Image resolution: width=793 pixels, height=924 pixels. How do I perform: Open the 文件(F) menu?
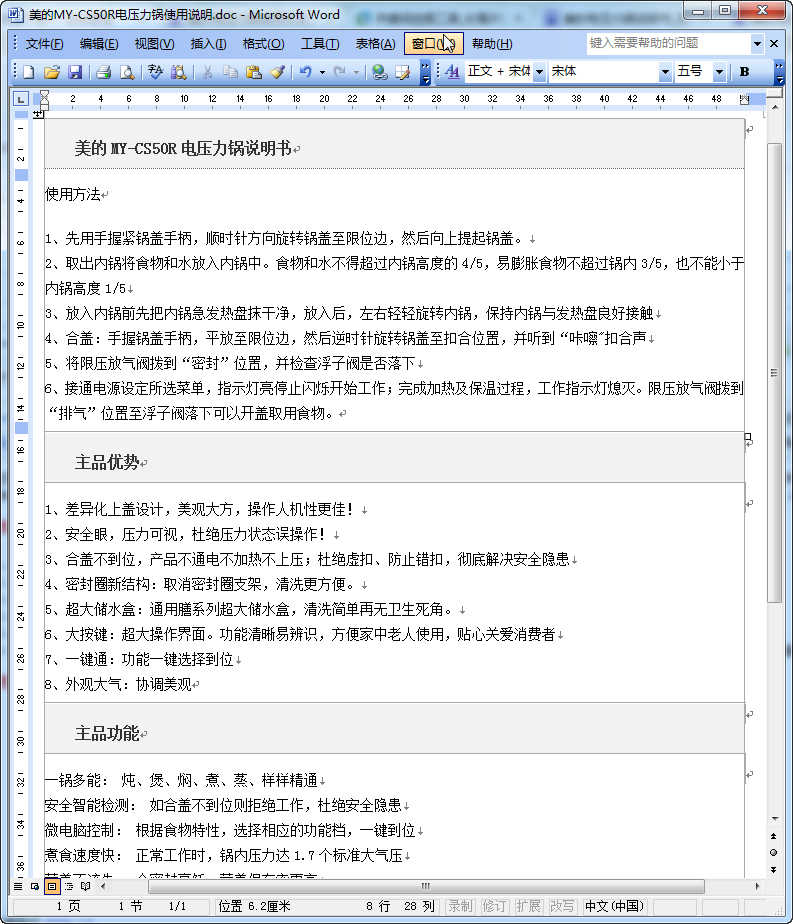click(44, 44)
